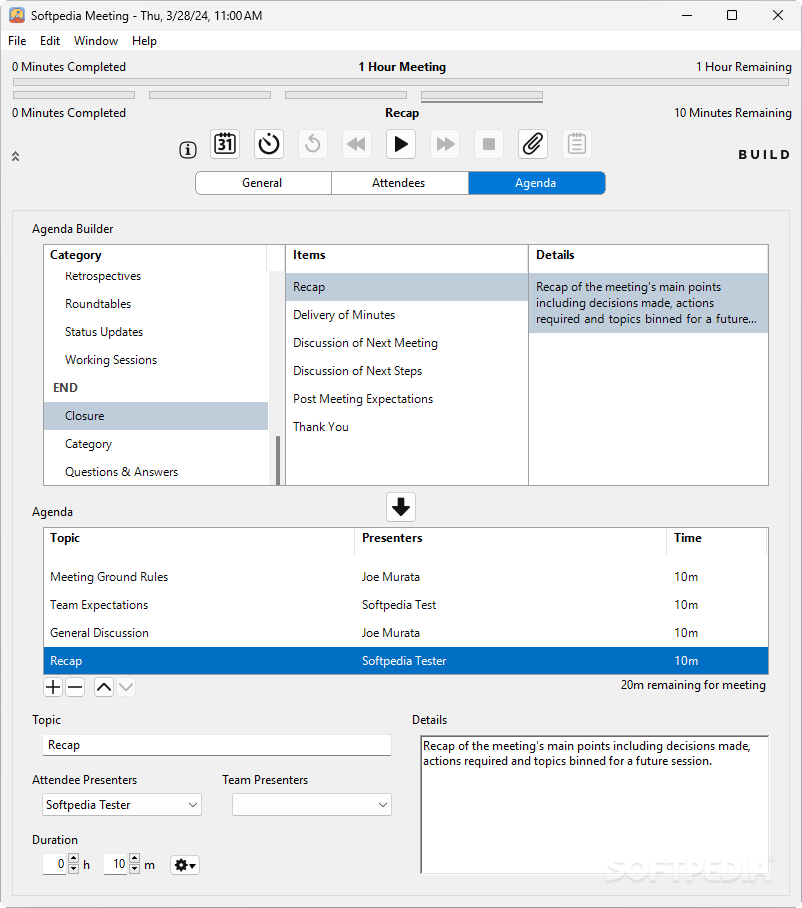Click the Time column header
This screenshot has height=908, width=802.
click(x=717, y=538)
